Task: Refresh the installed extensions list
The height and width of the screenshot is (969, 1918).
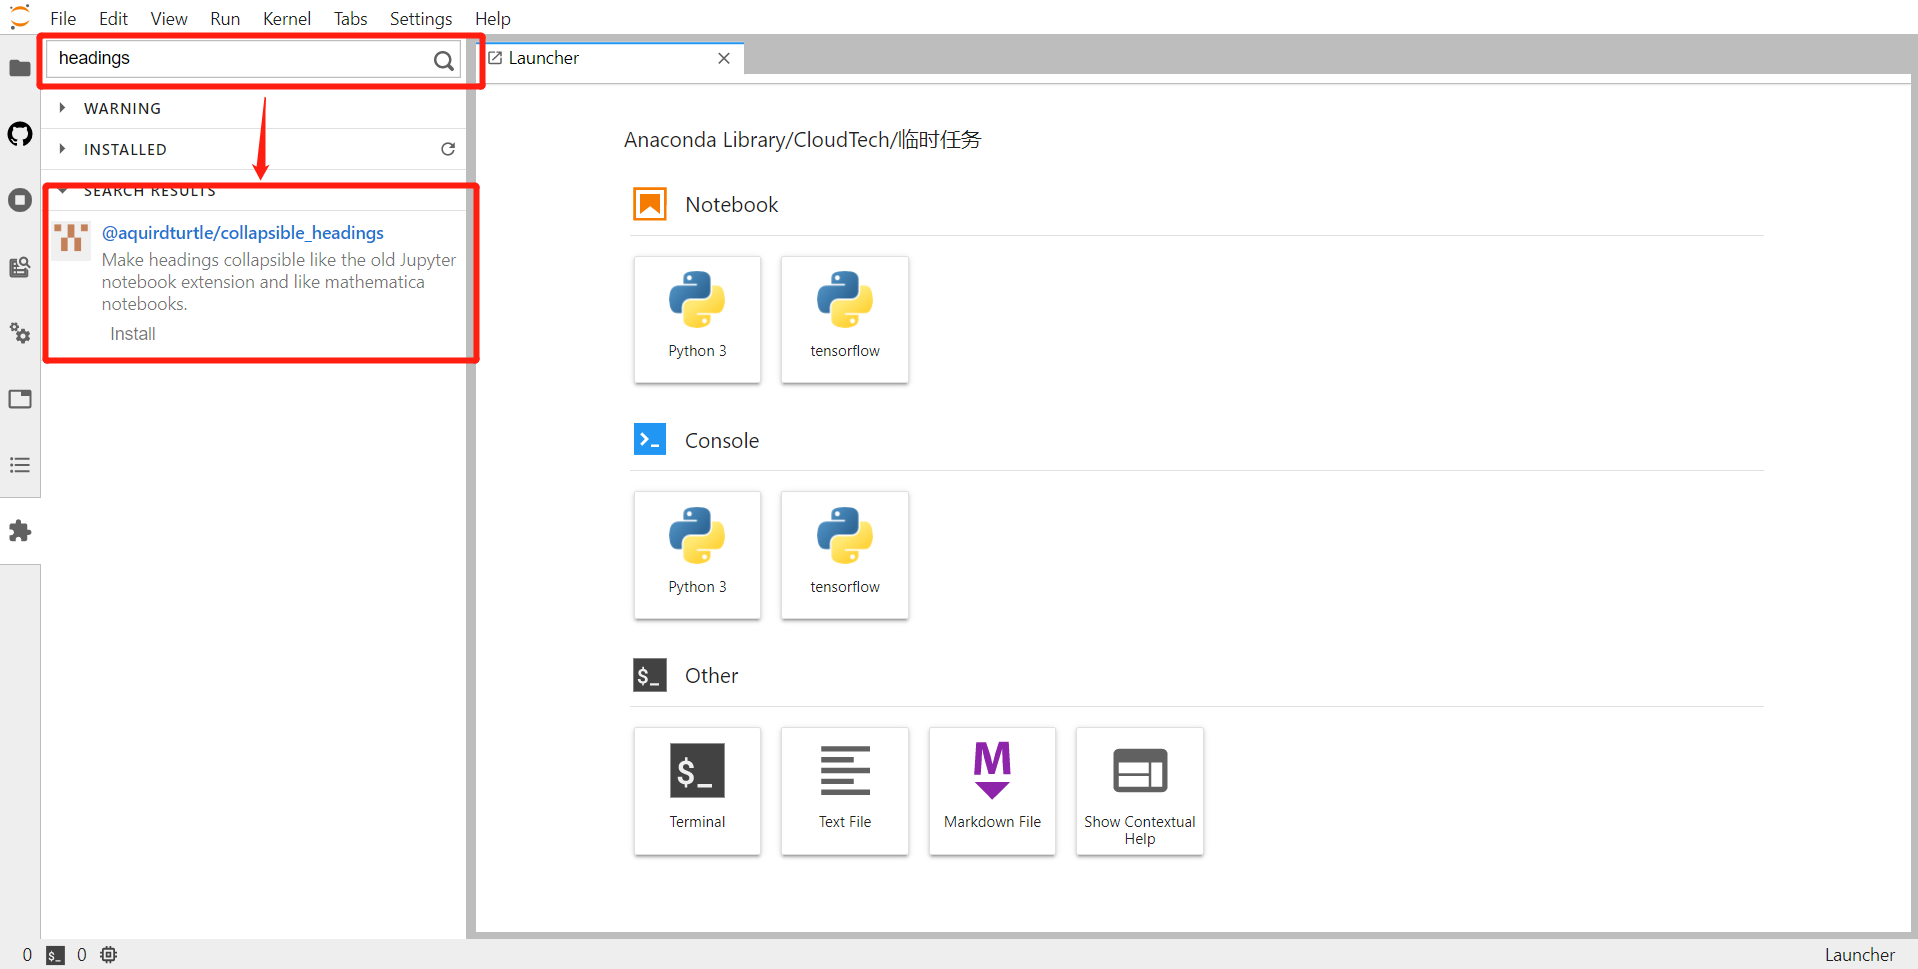Action: (x=448, y=149)
